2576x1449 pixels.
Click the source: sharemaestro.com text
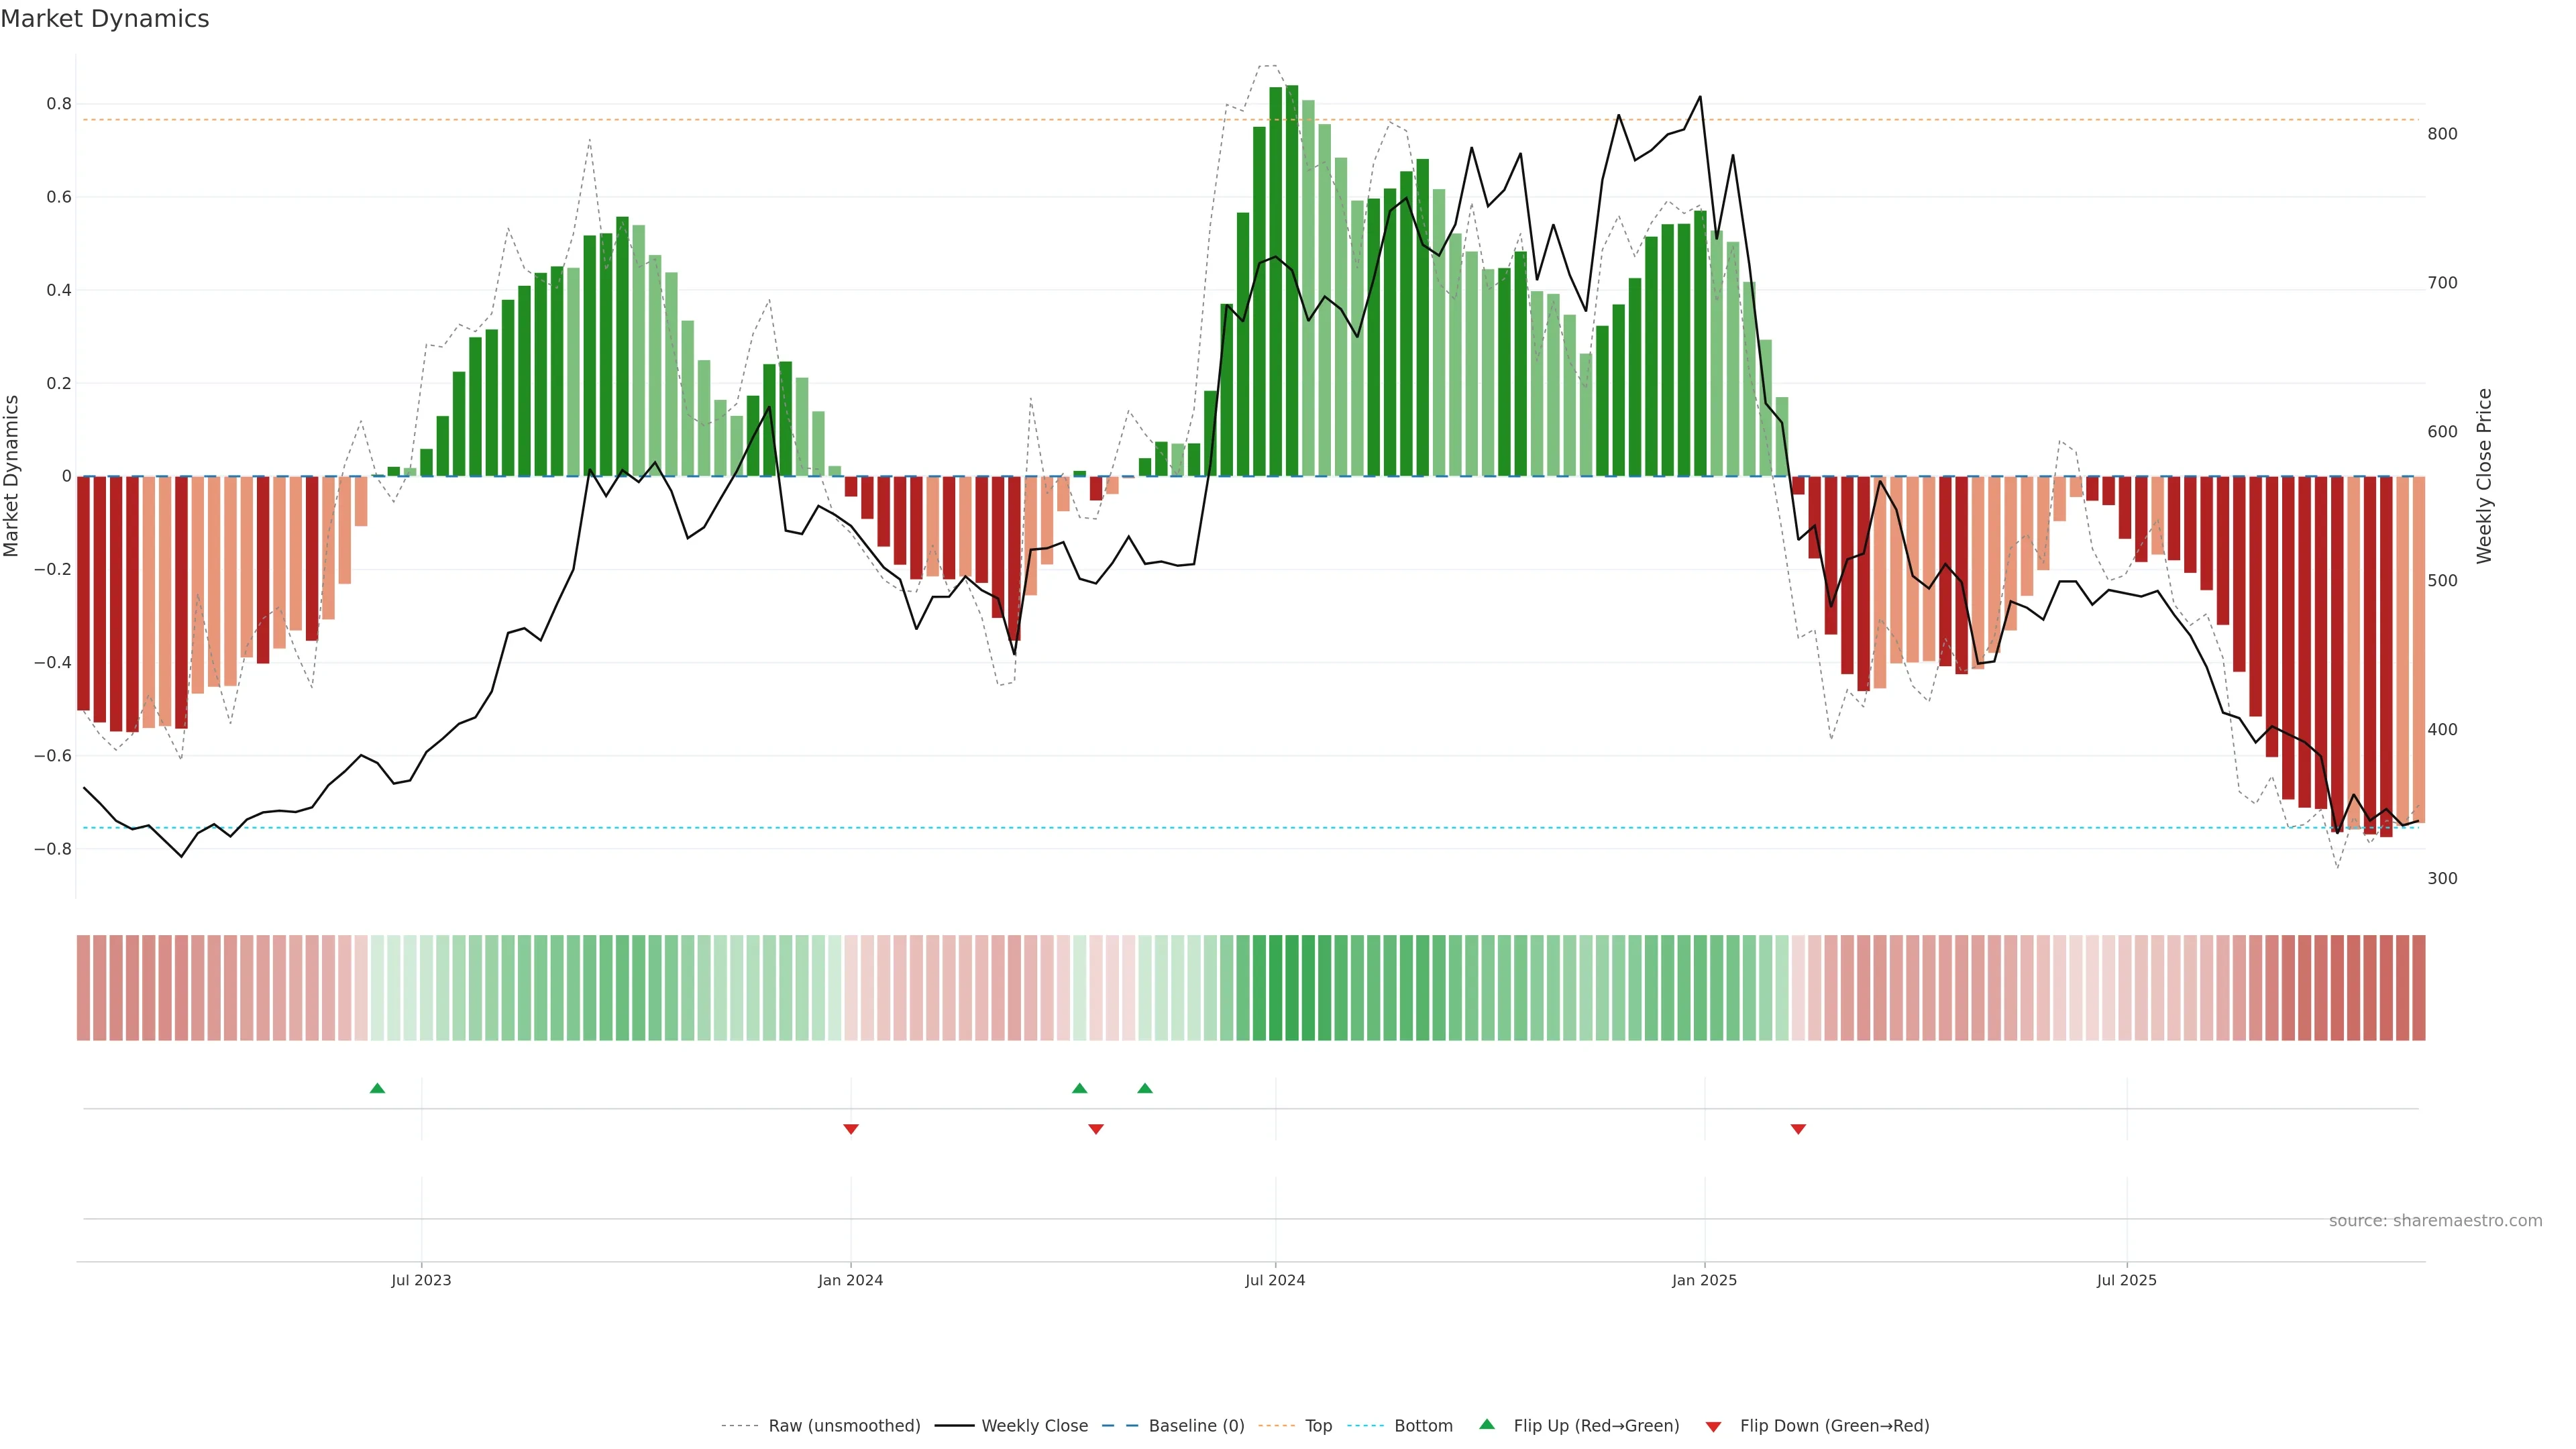click(x=2435, y=1221)
